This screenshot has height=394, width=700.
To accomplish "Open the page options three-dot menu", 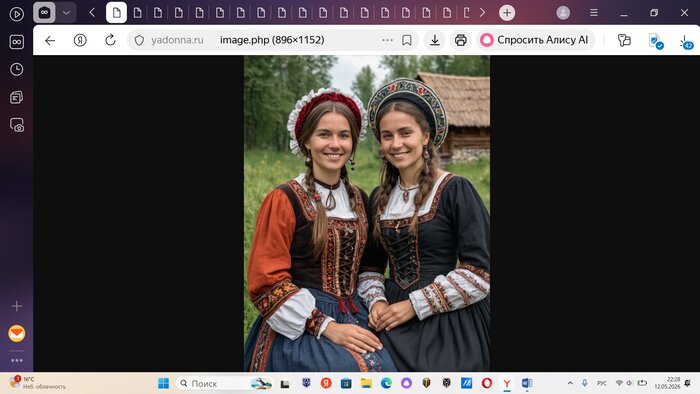I will [387, 40].
